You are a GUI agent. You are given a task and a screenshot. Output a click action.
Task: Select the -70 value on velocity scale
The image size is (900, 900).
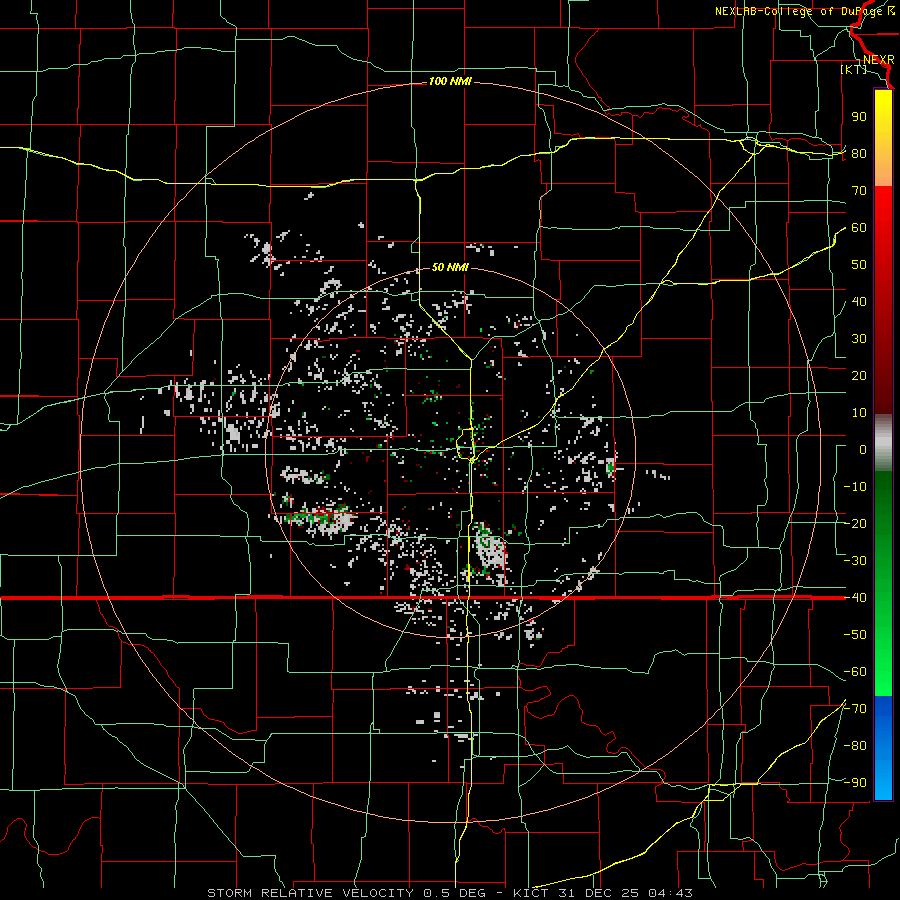(855, 709)
